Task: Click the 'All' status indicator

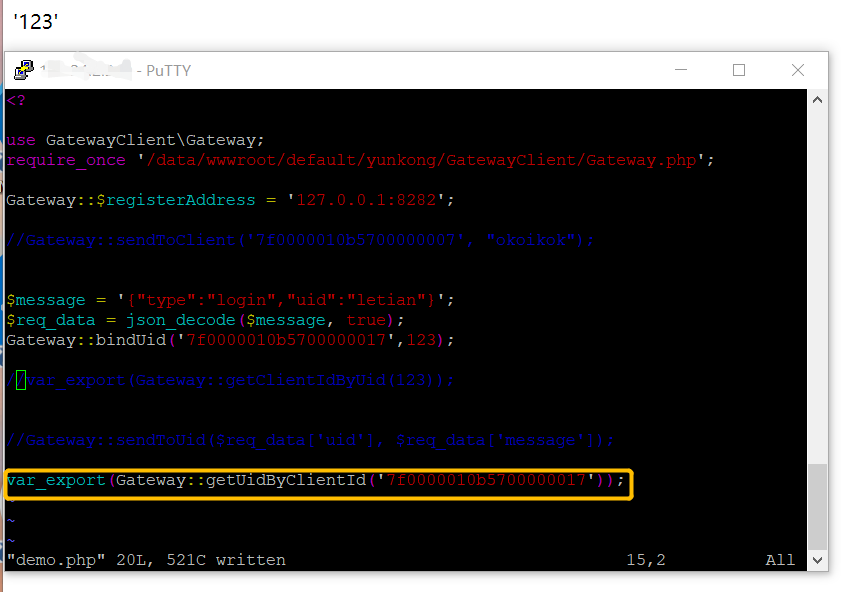Action: pos(780,560)
